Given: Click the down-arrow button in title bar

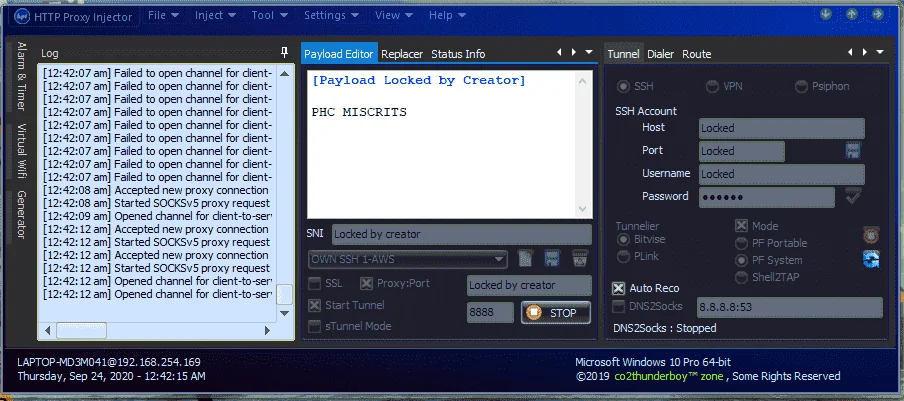Looking at the screenshot, I should point(826,14).
